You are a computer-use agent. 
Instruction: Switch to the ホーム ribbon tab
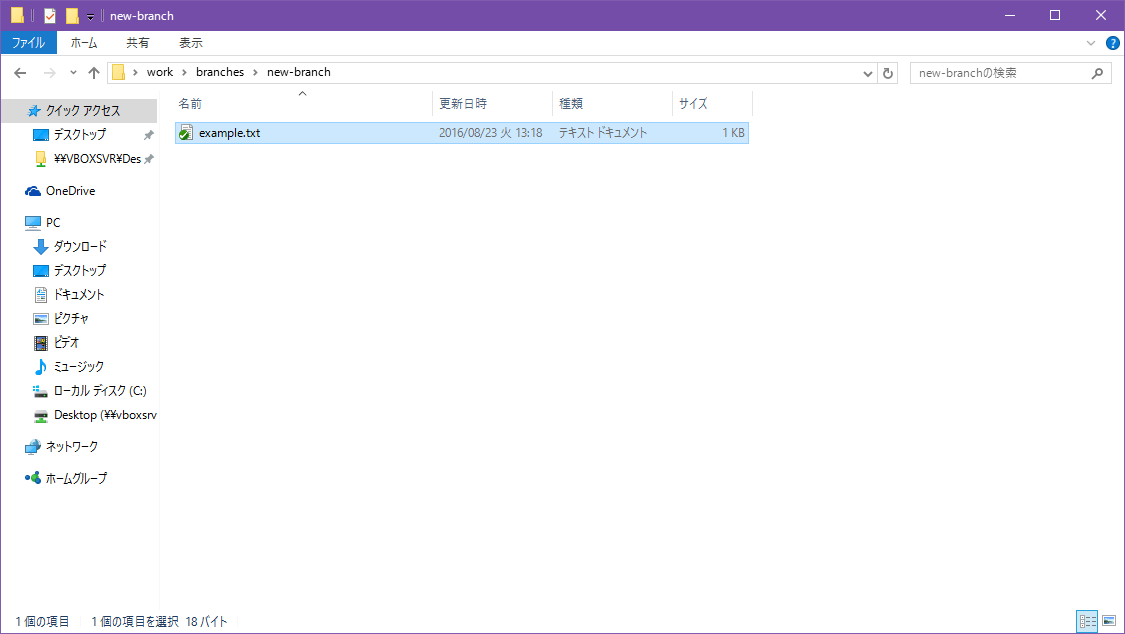click(x=84, y=42)
